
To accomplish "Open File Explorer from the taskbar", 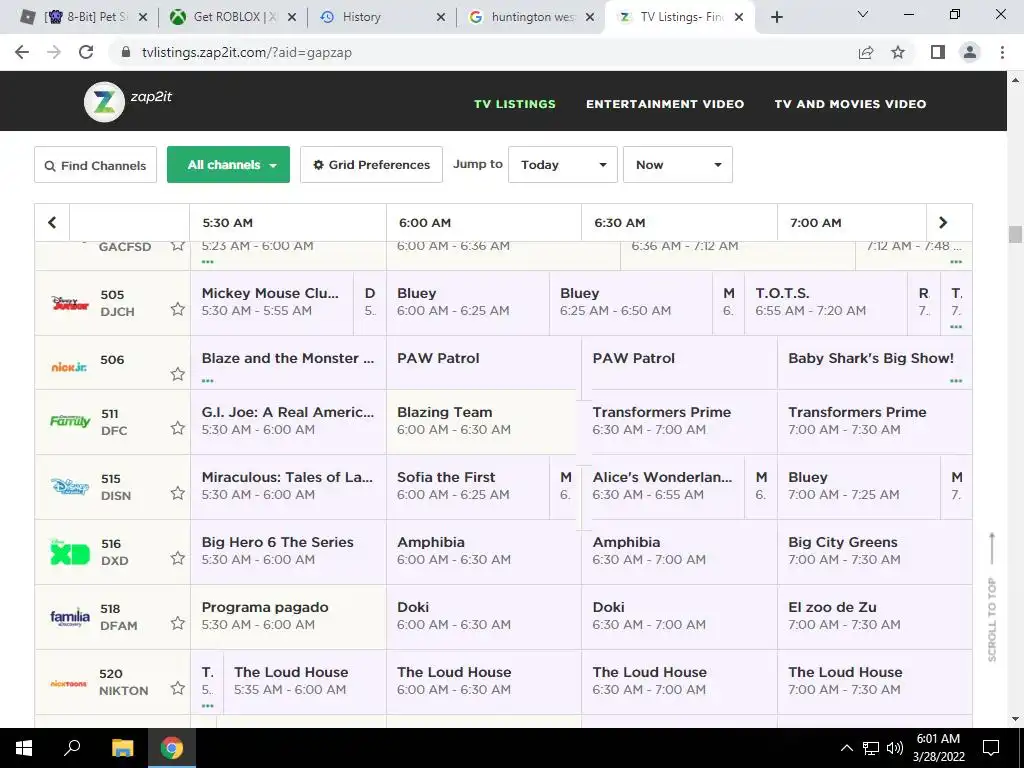I will click(x=122, y=748).
